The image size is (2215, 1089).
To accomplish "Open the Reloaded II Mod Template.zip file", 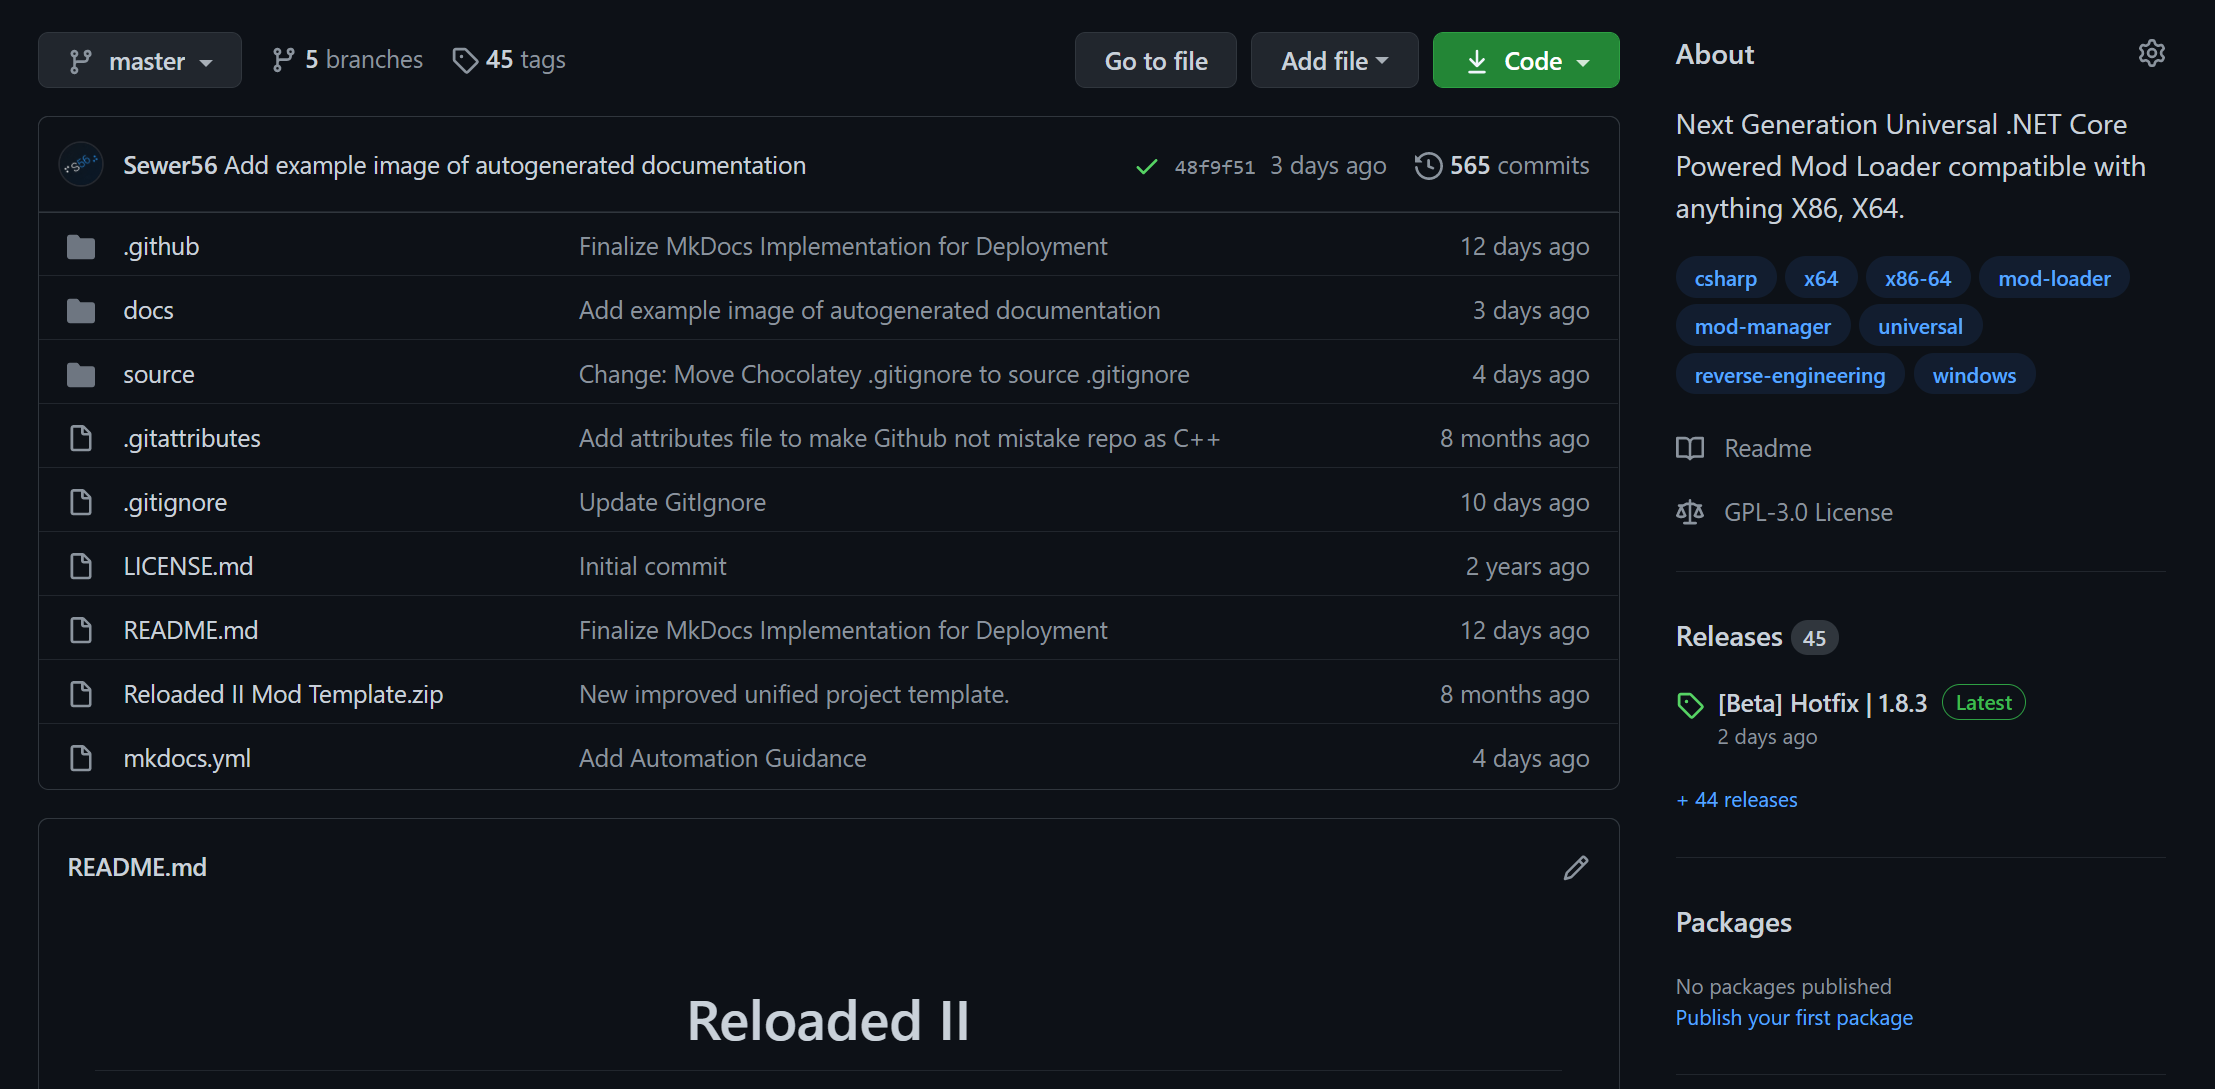I will pos(283,695).
